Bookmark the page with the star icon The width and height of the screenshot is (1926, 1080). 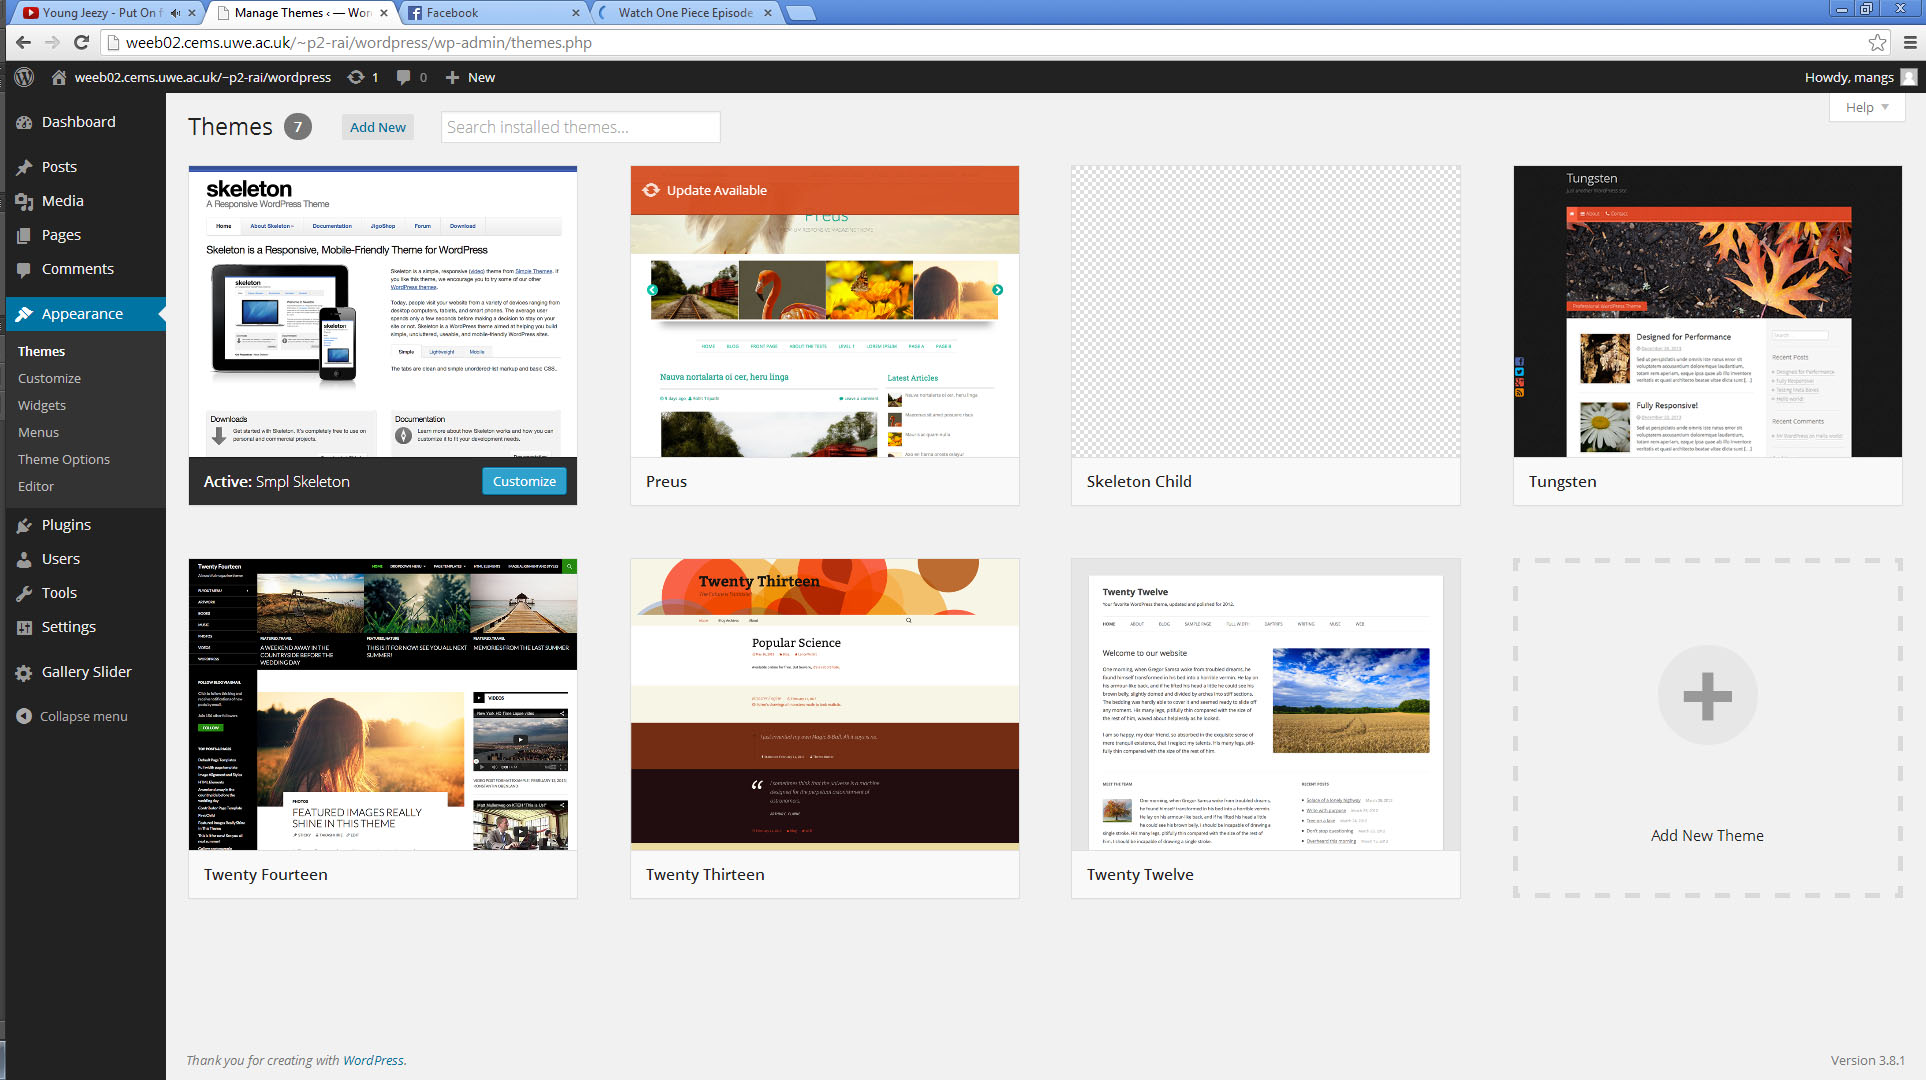(1875, 43)
